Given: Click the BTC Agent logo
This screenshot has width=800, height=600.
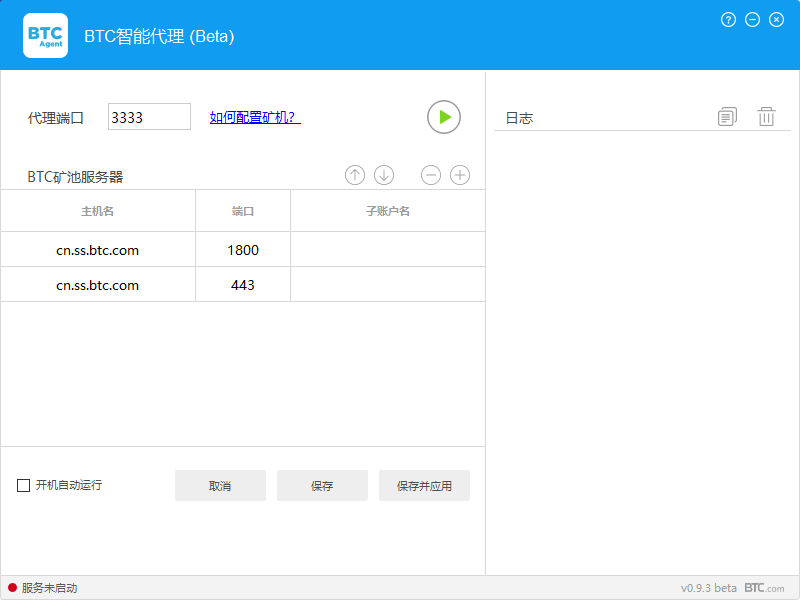Looking at the screenshot, I should [45, 36].
